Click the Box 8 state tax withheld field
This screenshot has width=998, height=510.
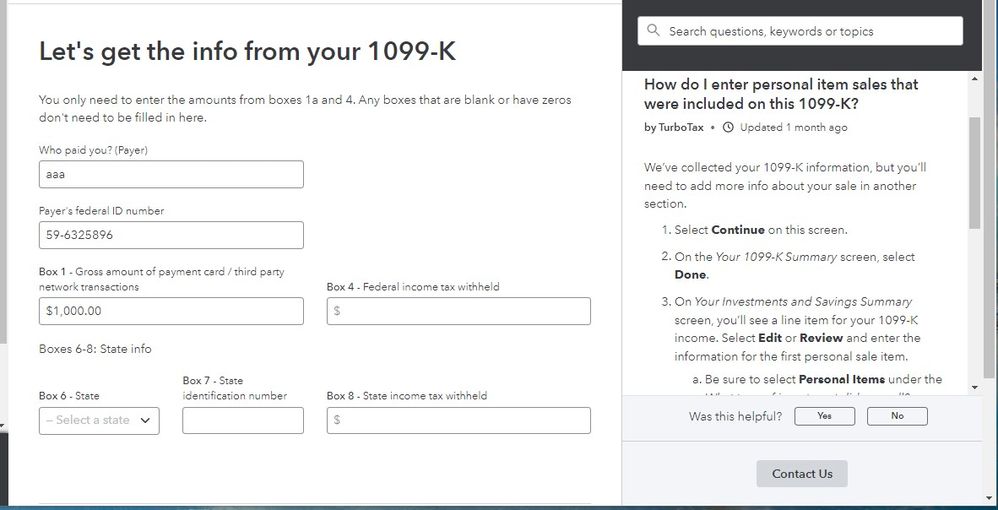pos(459,420)
